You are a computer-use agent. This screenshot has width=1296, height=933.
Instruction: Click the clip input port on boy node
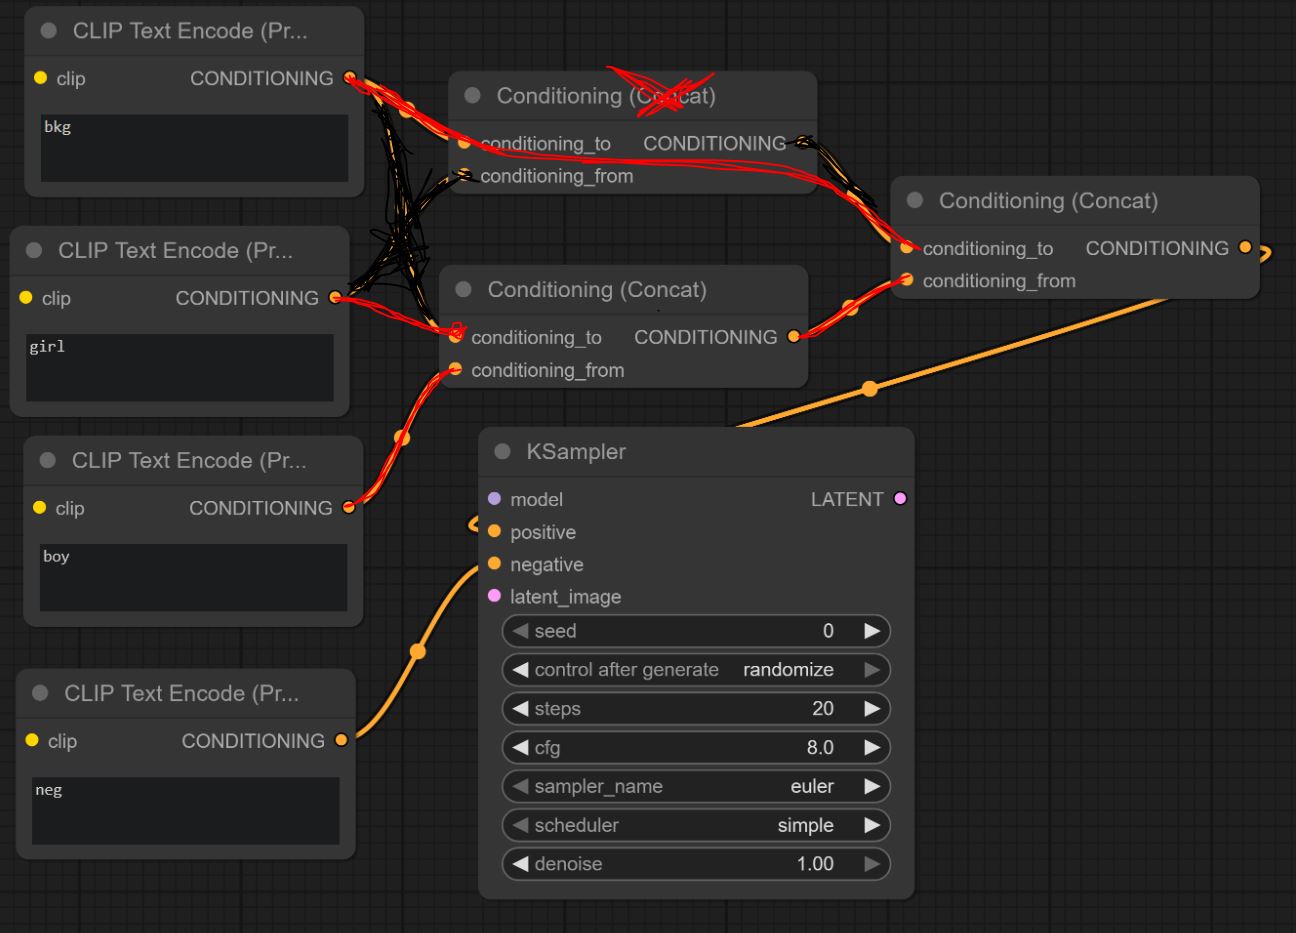coord(39,508)
